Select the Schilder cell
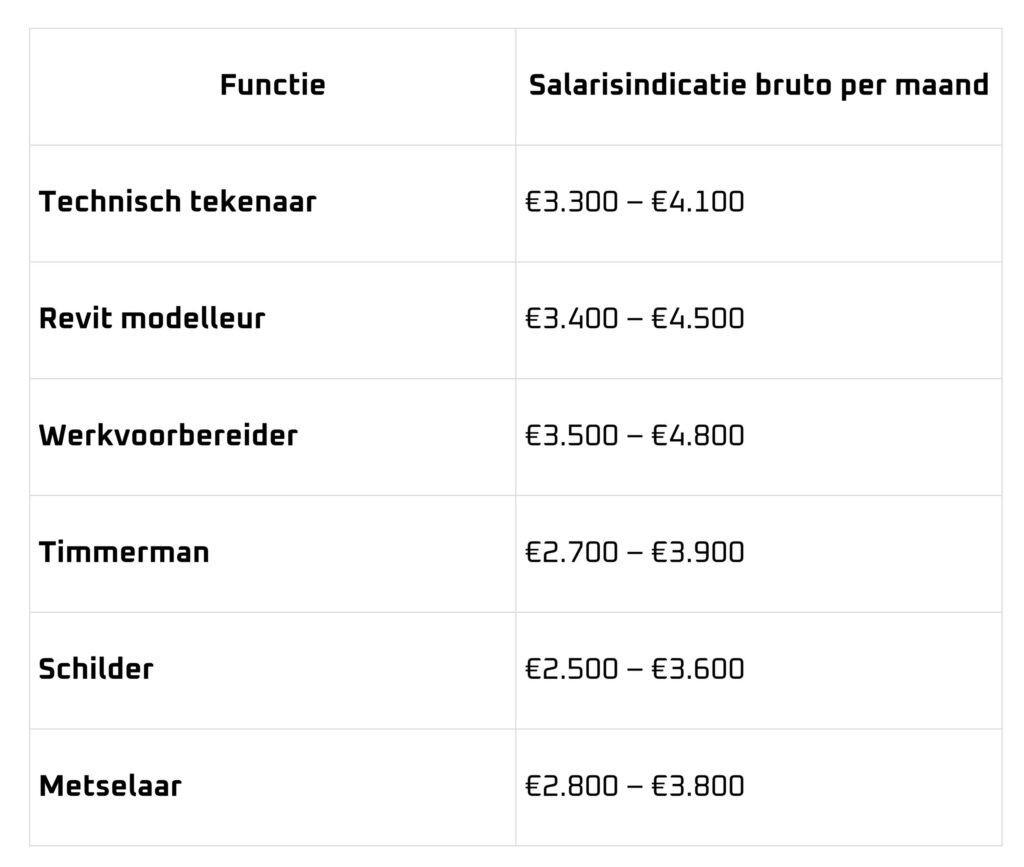The width and height of the screenshot is (1024, 867). 272,671
